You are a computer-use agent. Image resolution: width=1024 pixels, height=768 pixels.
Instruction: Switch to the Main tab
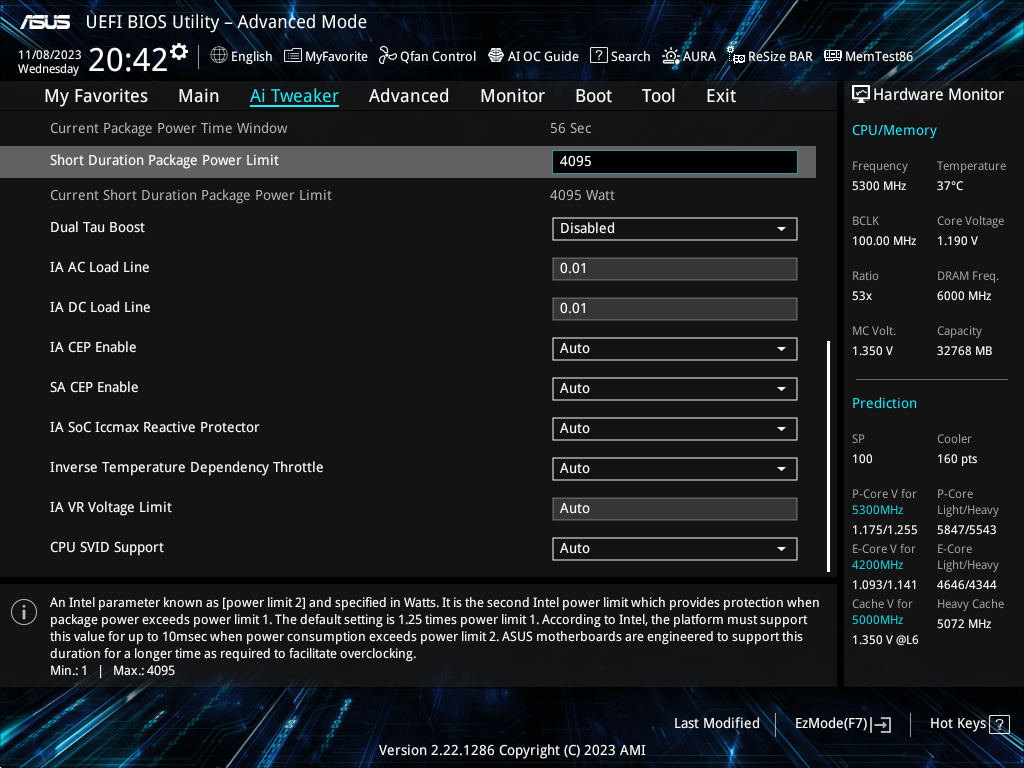click(199, 96)
